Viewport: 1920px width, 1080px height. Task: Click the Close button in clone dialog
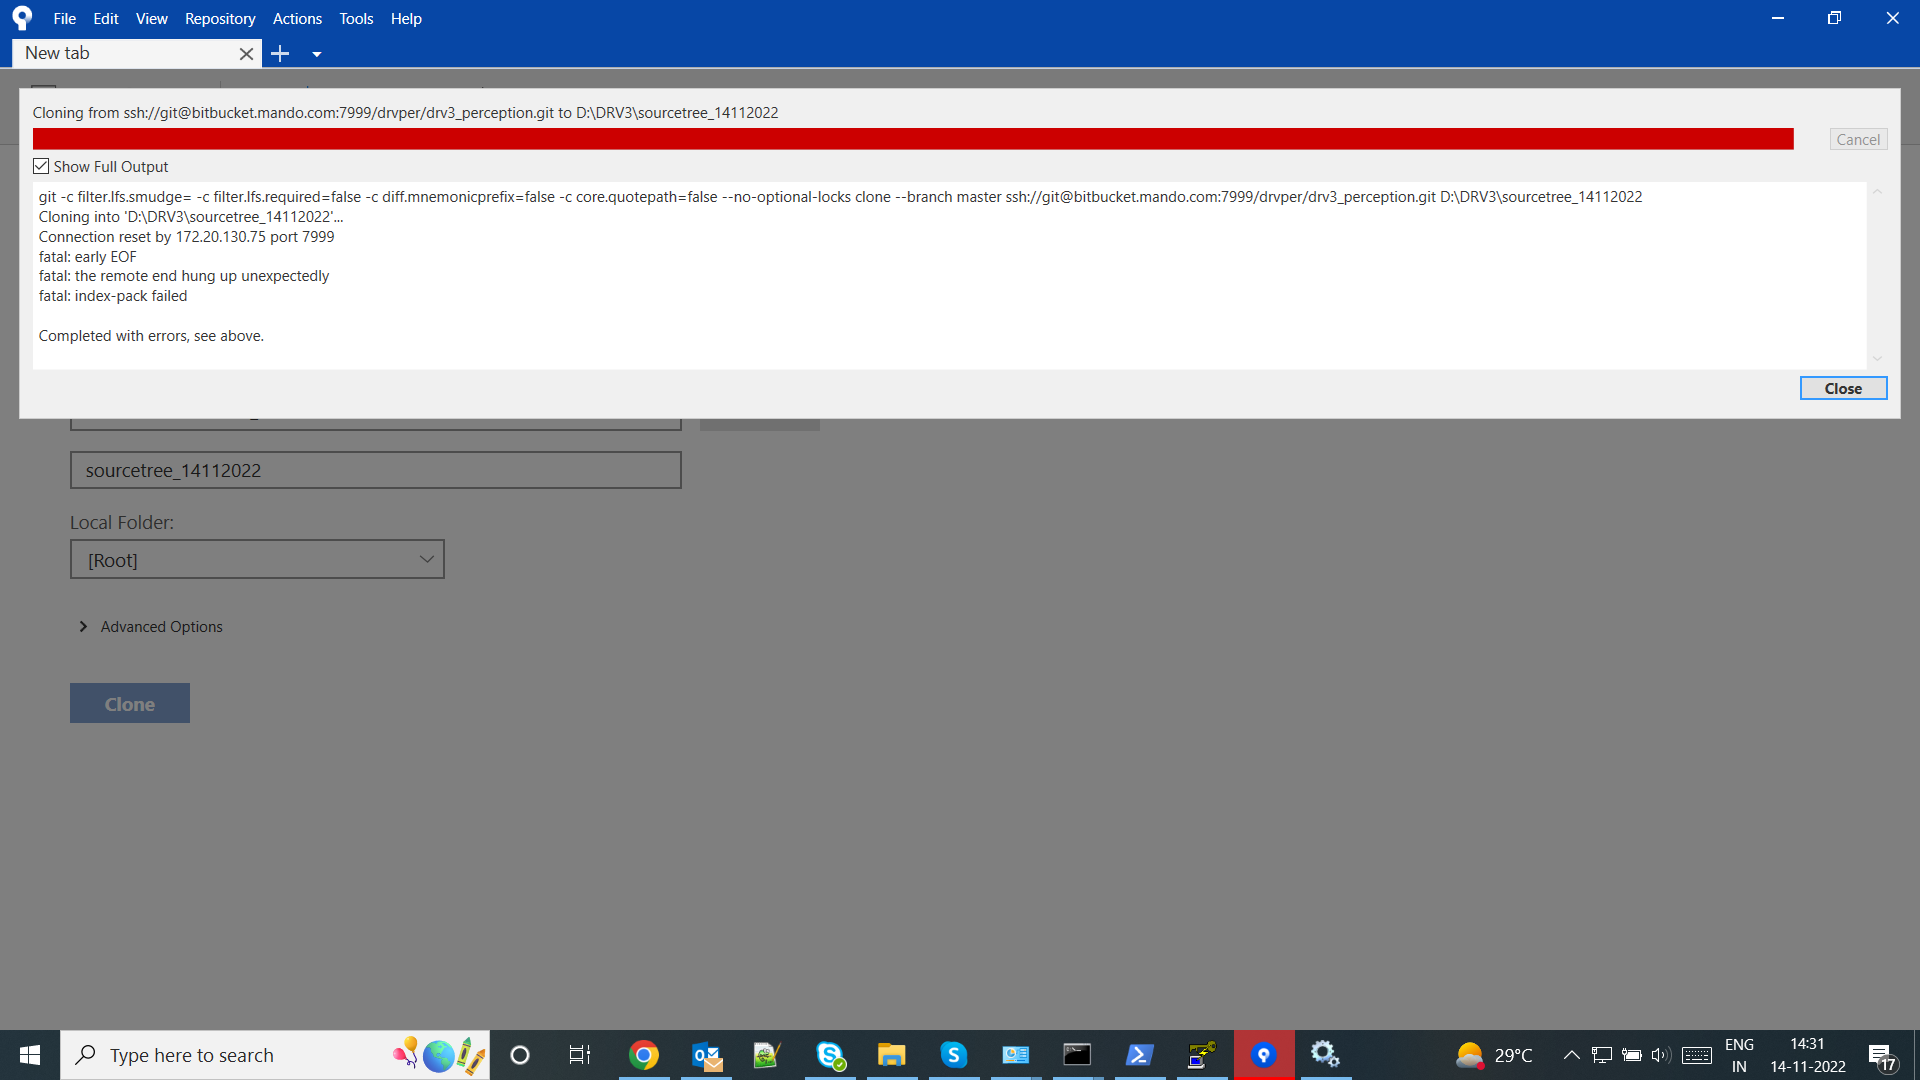tap(1843, 388)
